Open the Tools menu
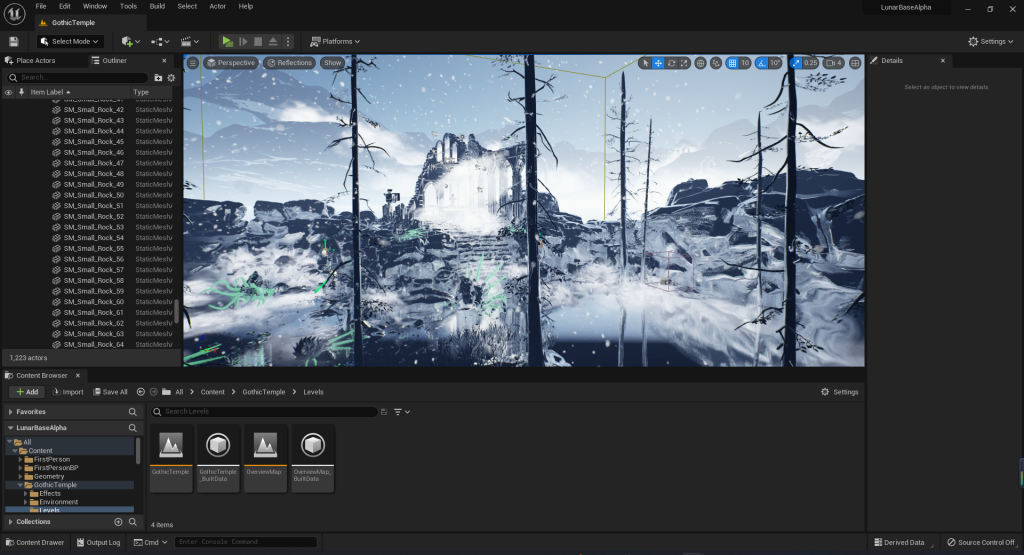Viewport: 1024px width, 555px height. [x=128, y=6]
